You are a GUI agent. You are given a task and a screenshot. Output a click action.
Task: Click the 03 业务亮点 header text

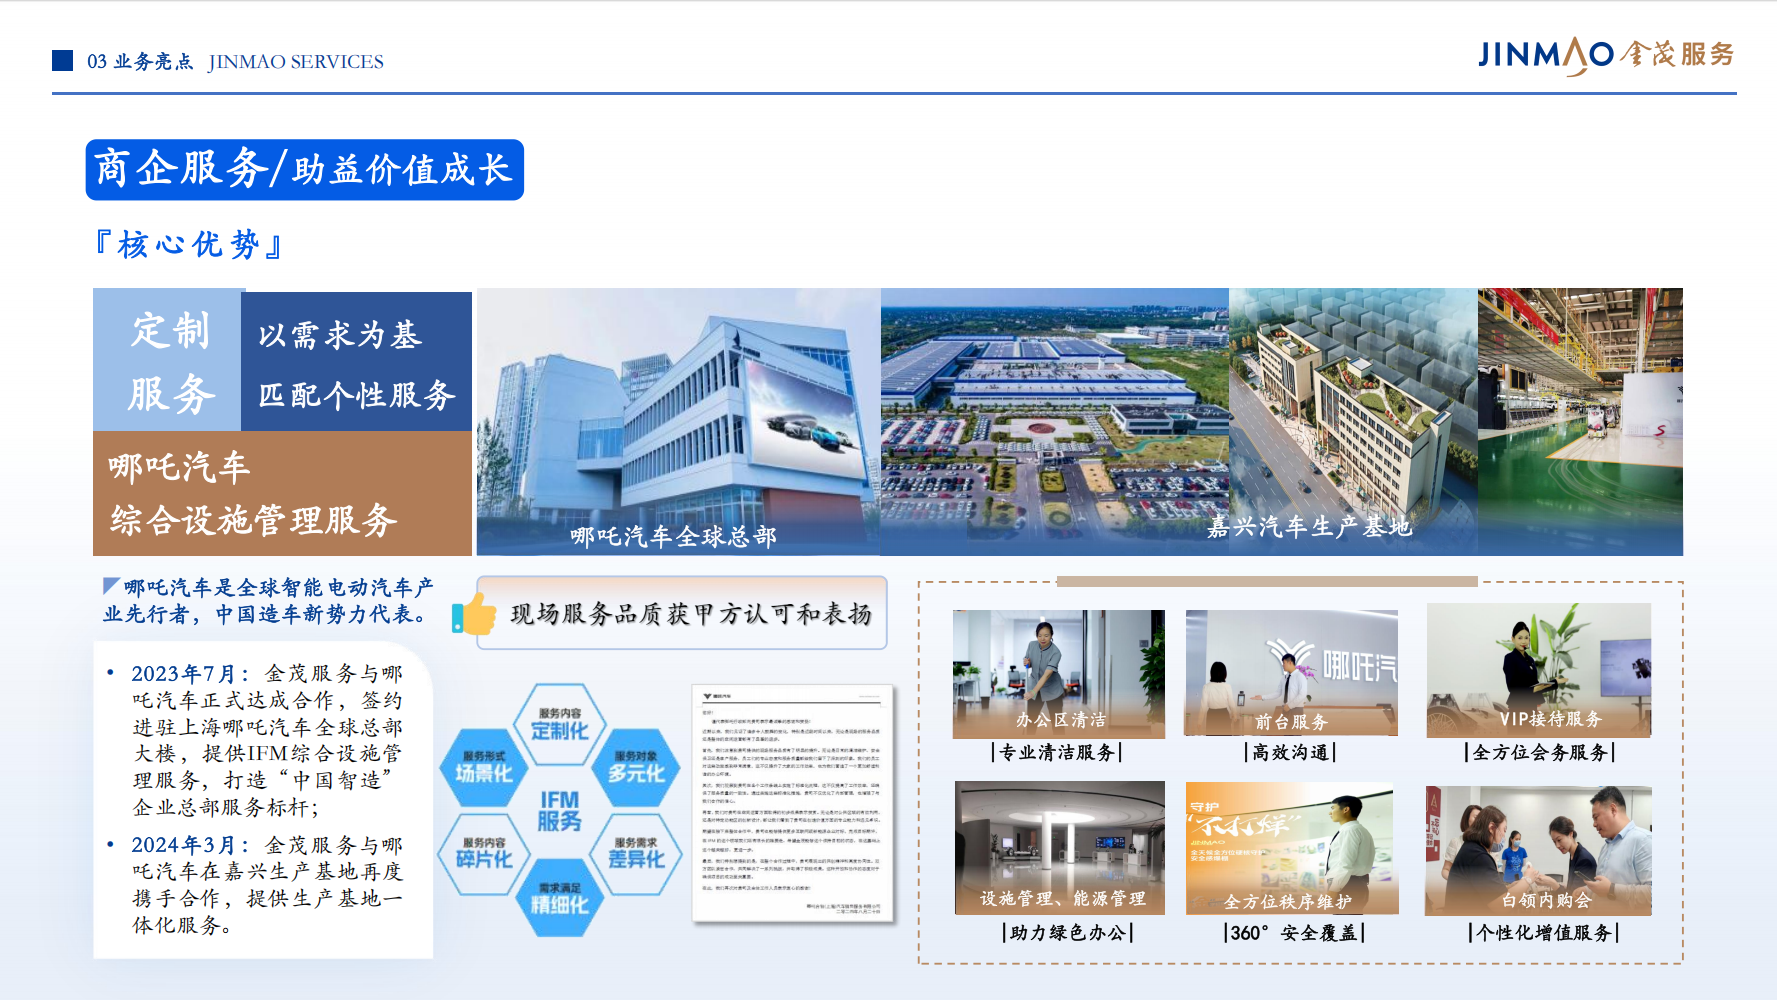139,62
